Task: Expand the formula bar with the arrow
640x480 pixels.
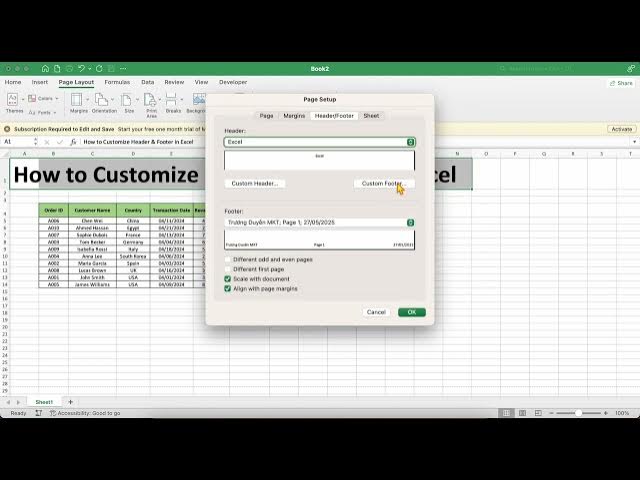Action: [634, 142]
